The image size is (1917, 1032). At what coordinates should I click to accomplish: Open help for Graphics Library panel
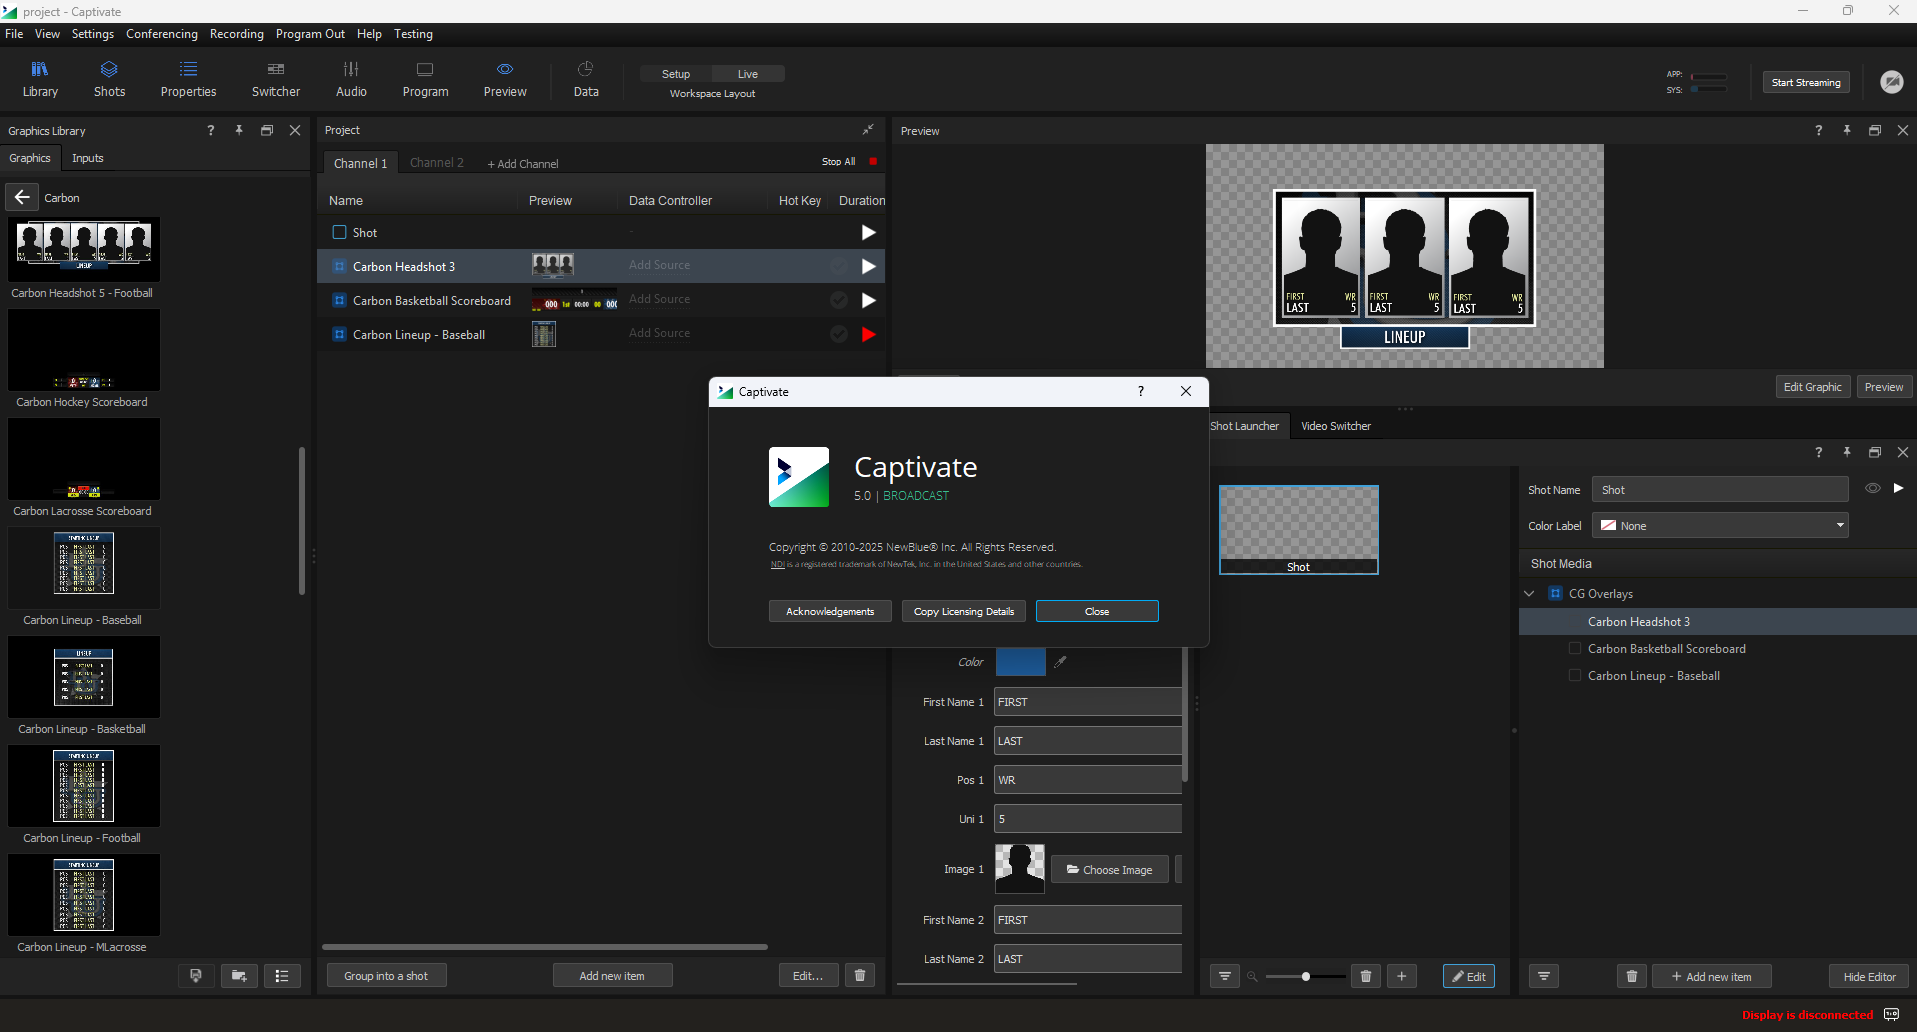point(210,130)
